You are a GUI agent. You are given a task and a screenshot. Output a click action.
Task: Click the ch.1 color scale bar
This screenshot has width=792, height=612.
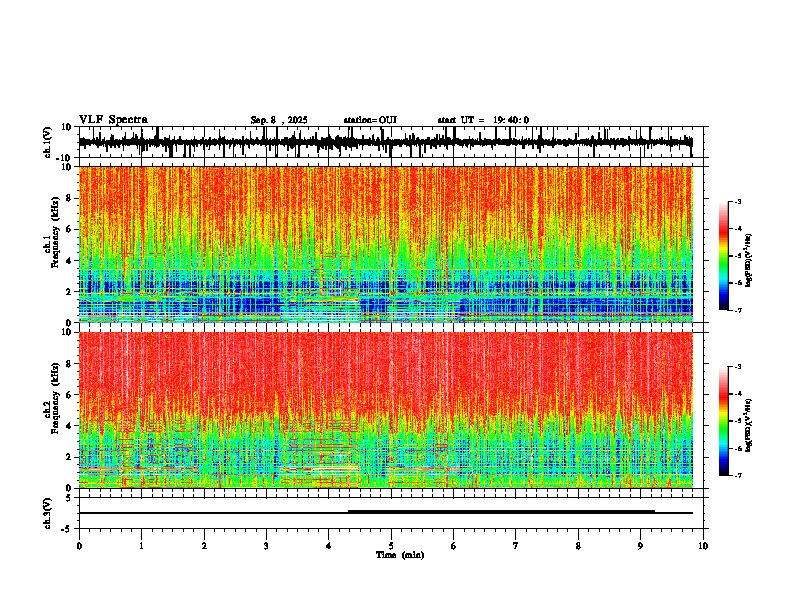point(724,256)
